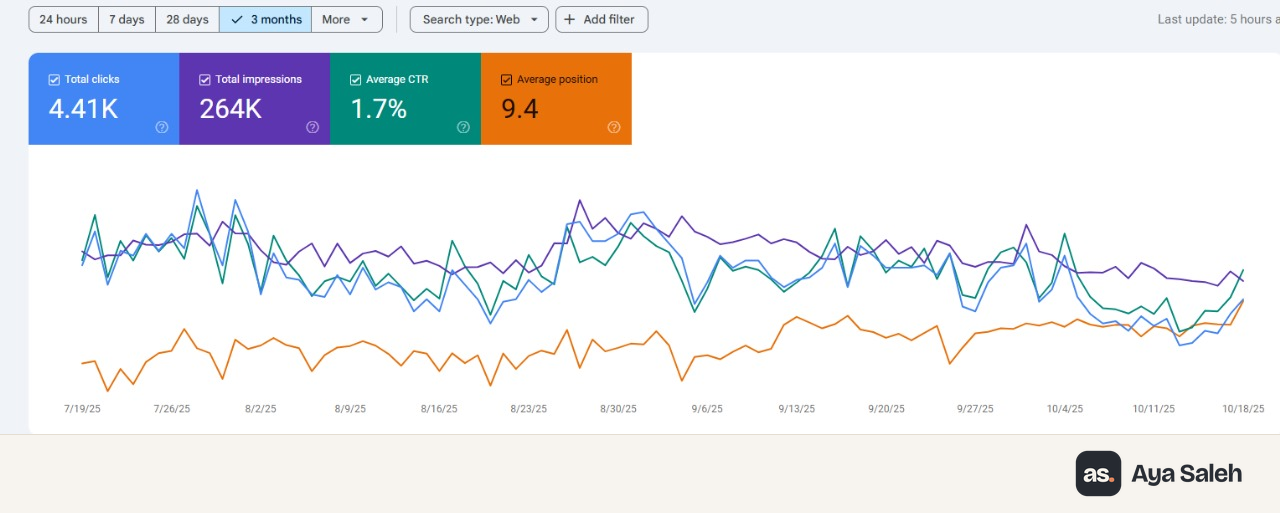1280x513 pixels.
Task: Click the 7/26/25 axis date label
Action: 171,409
